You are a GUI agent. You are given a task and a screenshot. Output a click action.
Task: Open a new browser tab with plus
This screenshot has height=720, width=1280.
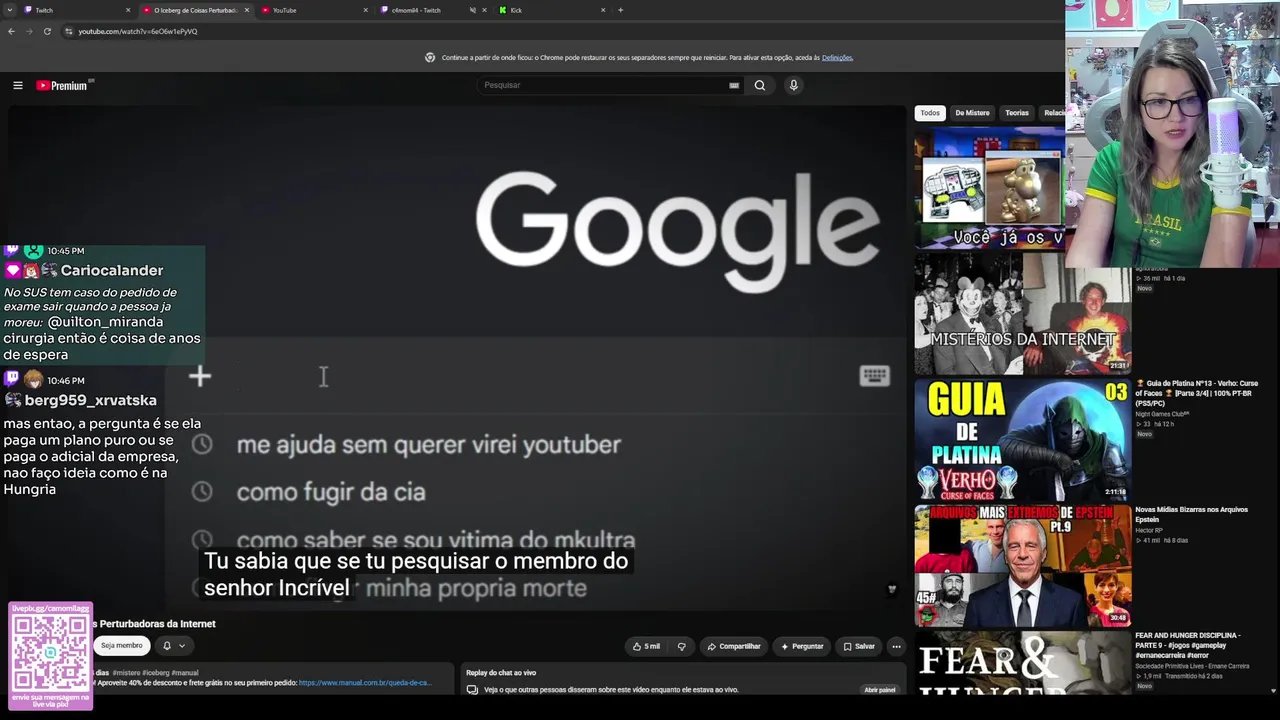tap(620, 10)
